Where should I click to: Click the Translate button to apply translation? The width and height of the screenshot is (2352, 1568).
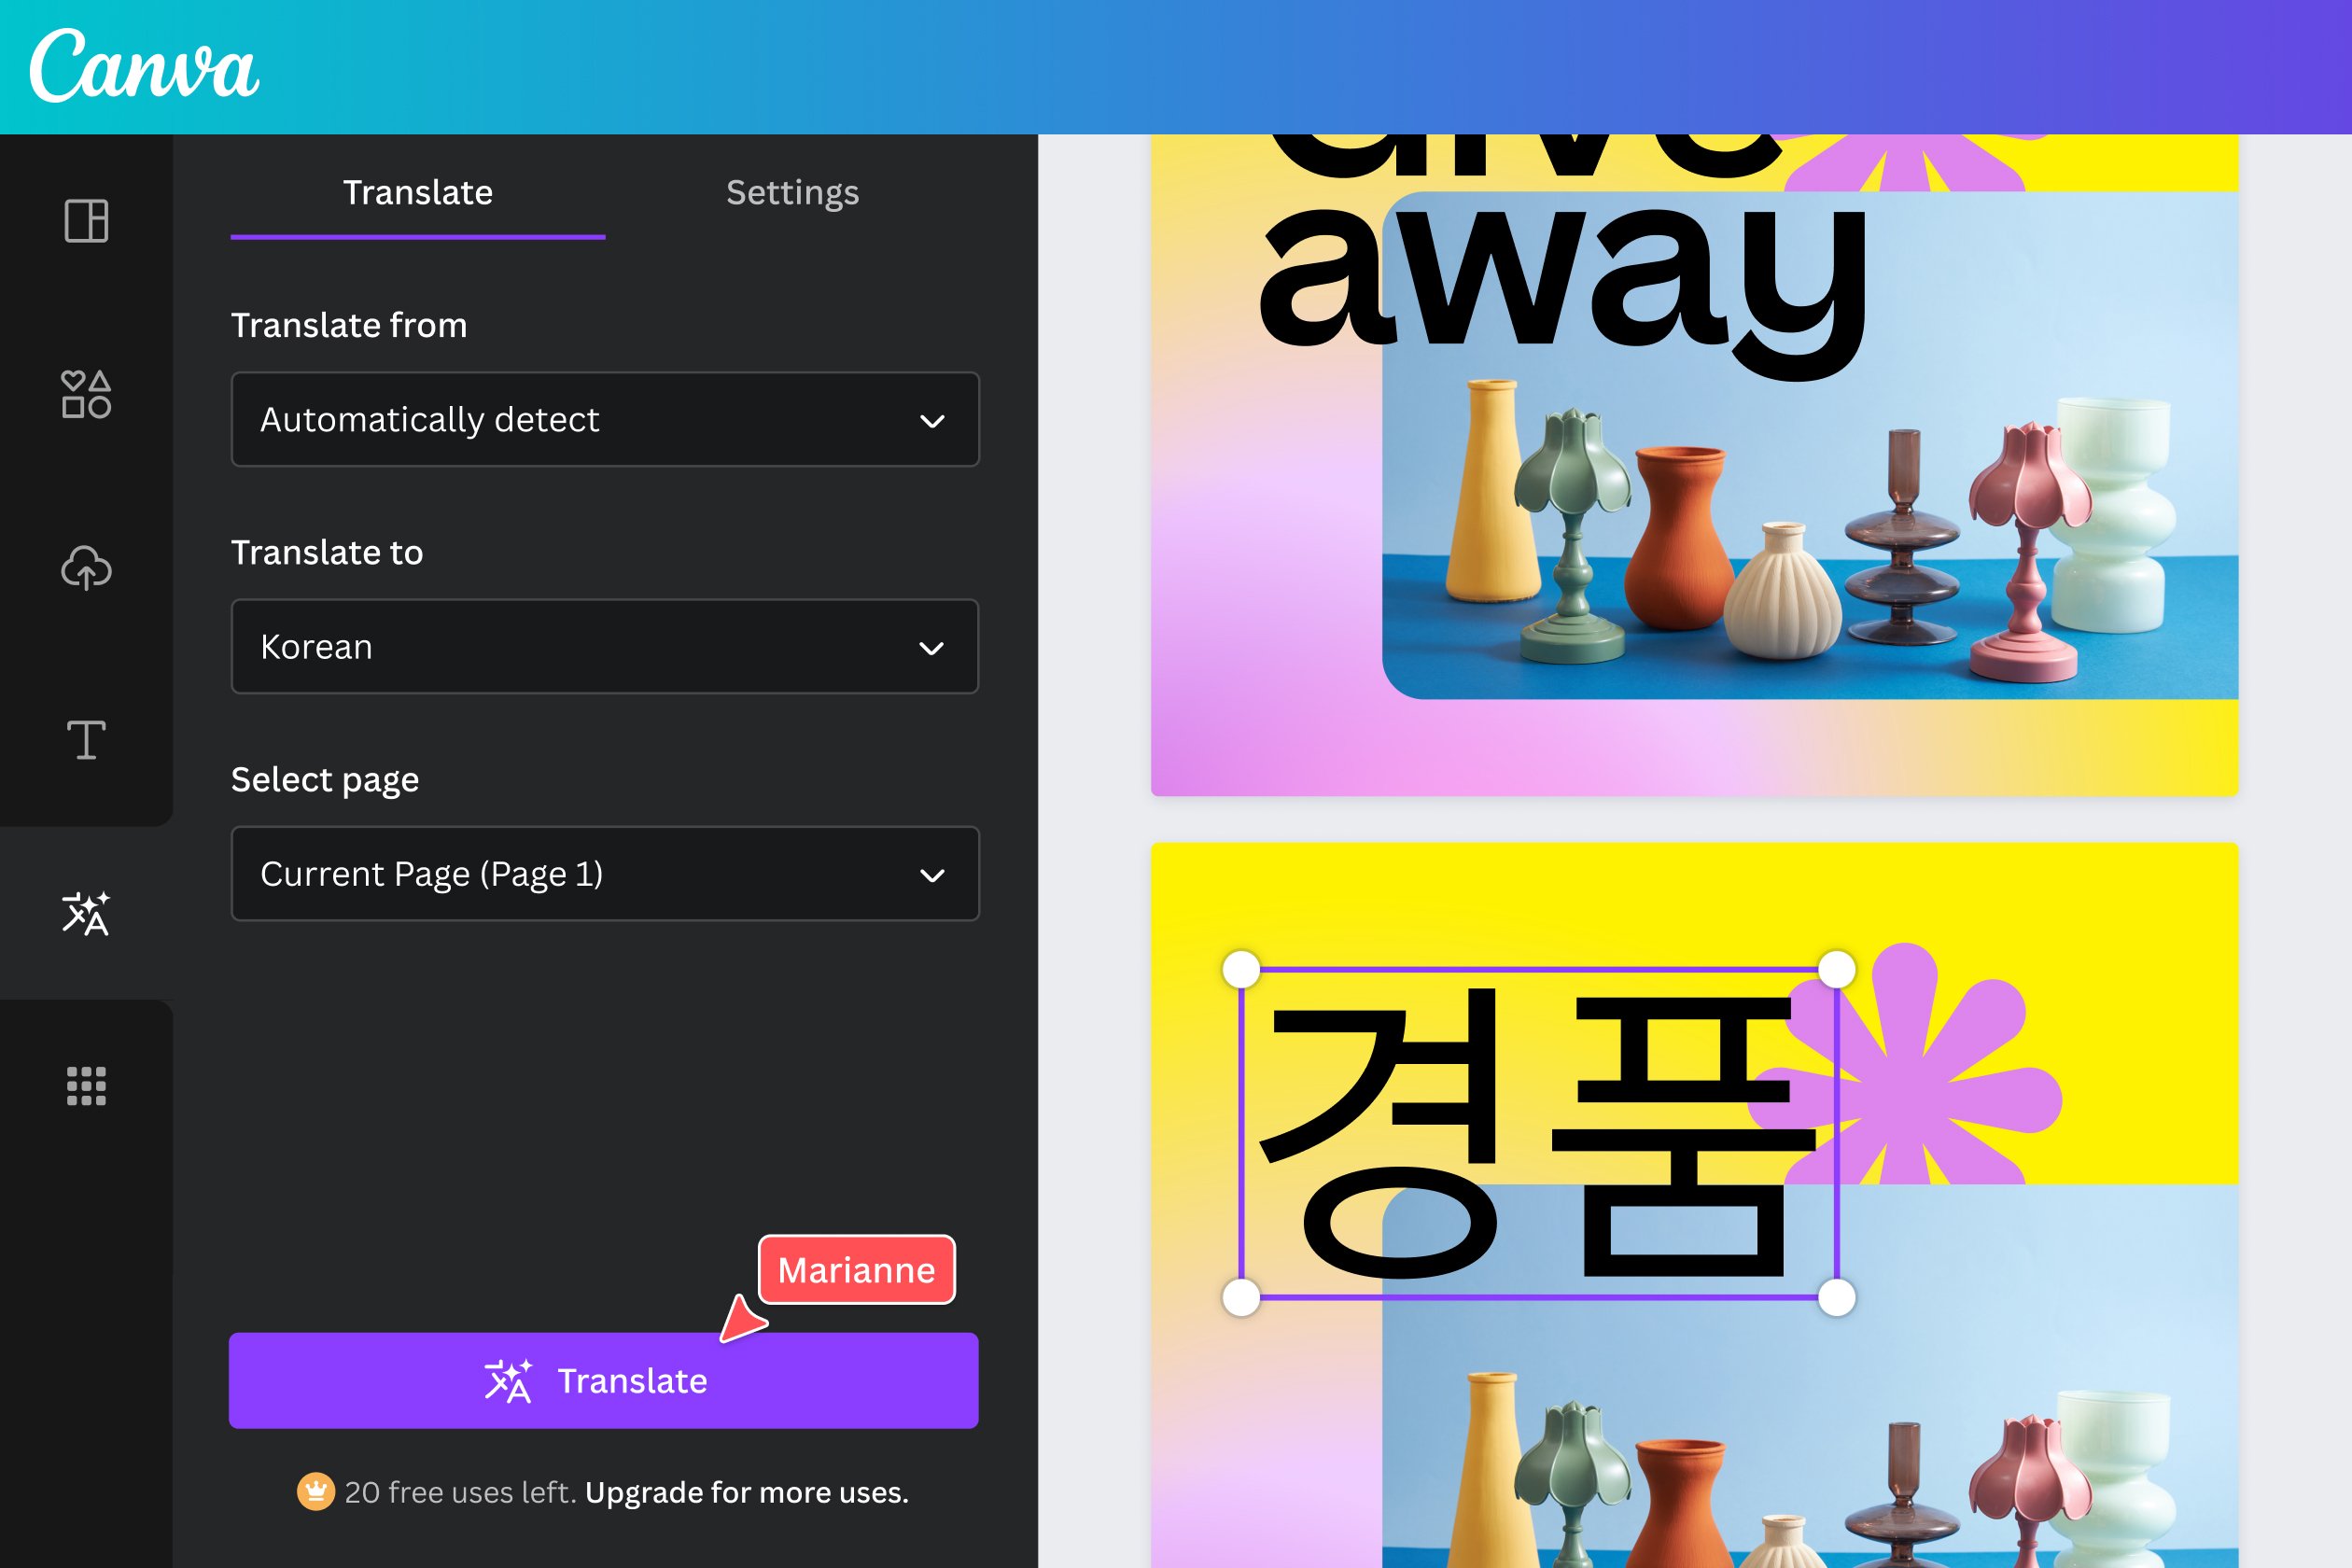(604, 1380)
